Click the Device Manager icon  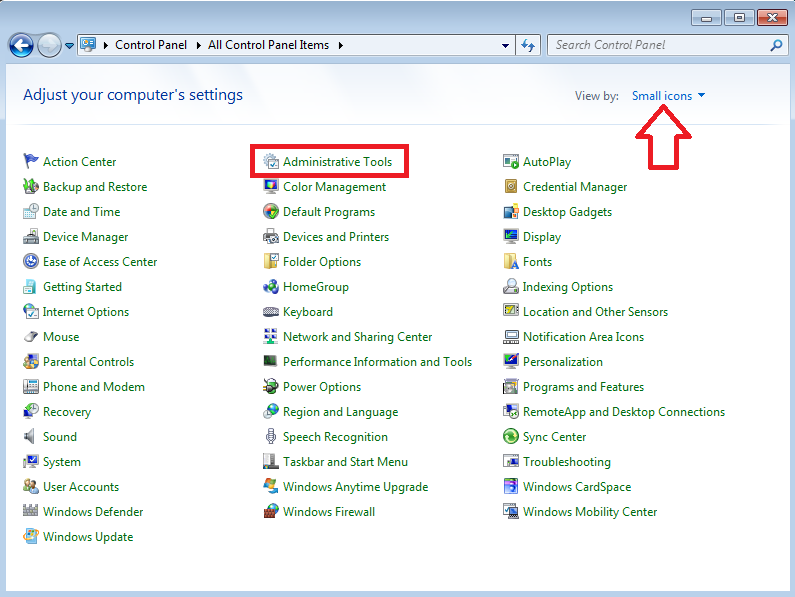(31, 236)
